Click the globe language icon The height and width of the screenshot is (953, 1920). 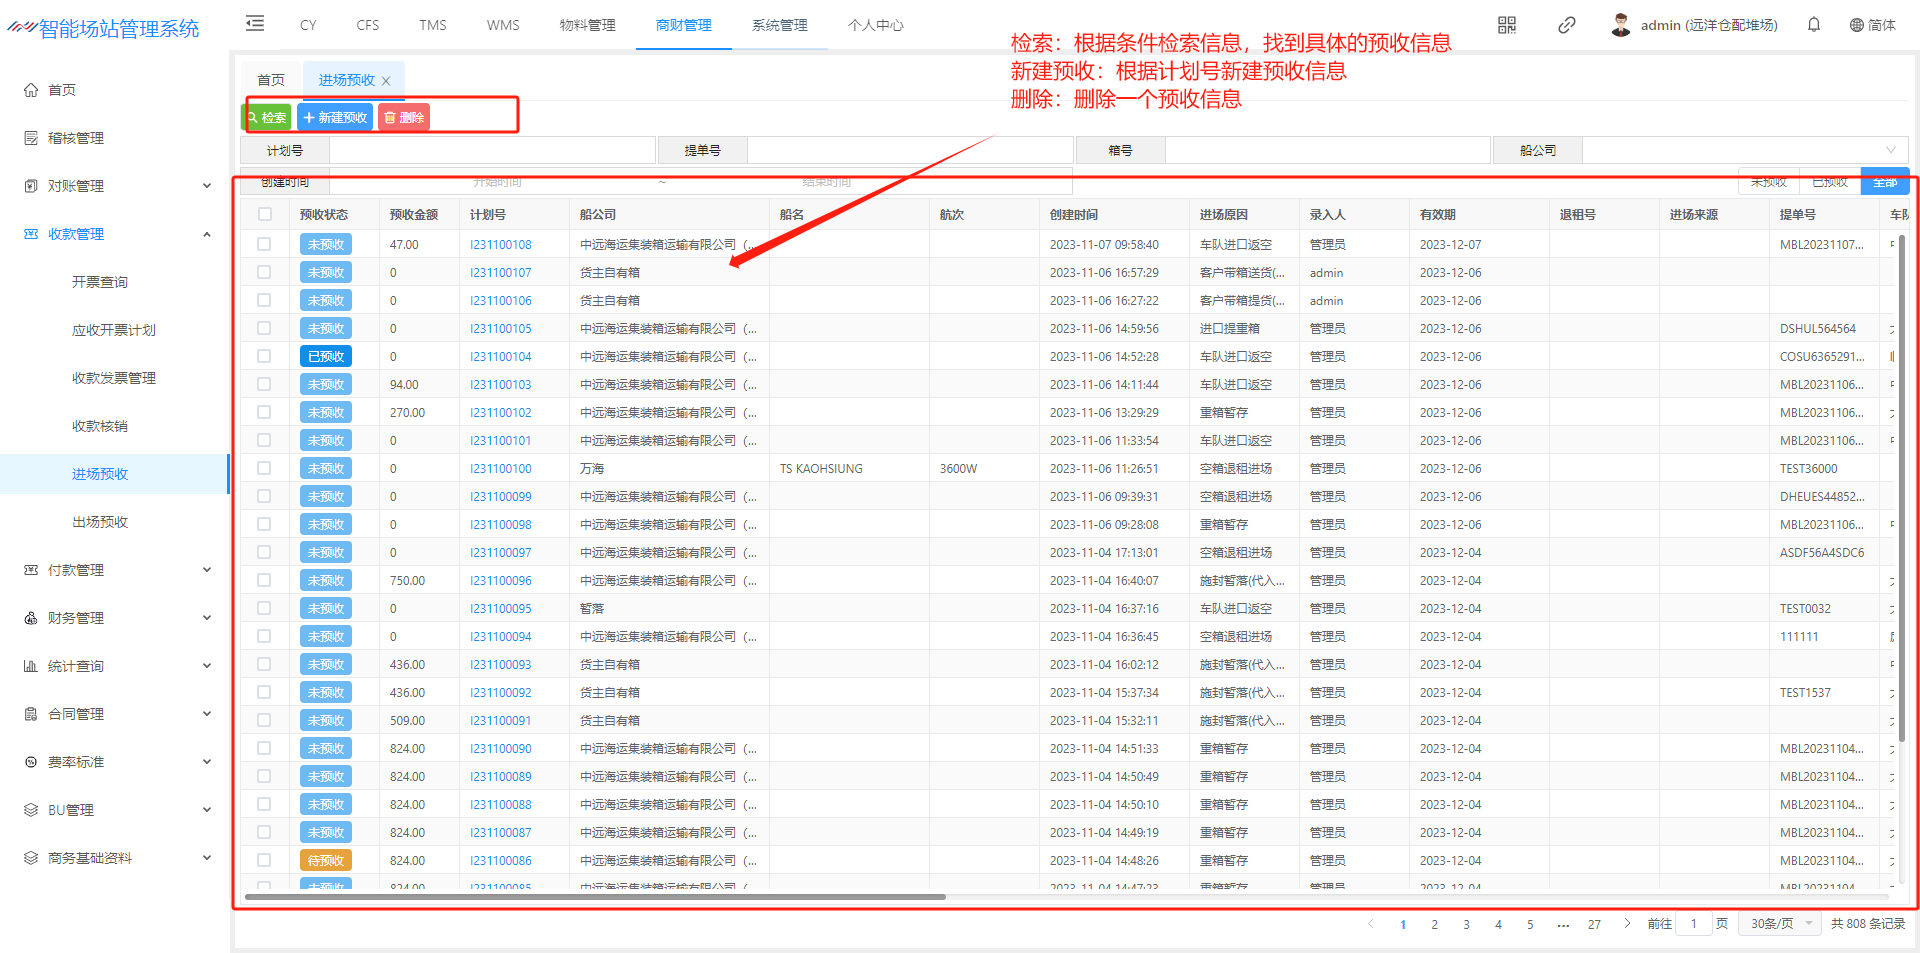click(1856, 25)
